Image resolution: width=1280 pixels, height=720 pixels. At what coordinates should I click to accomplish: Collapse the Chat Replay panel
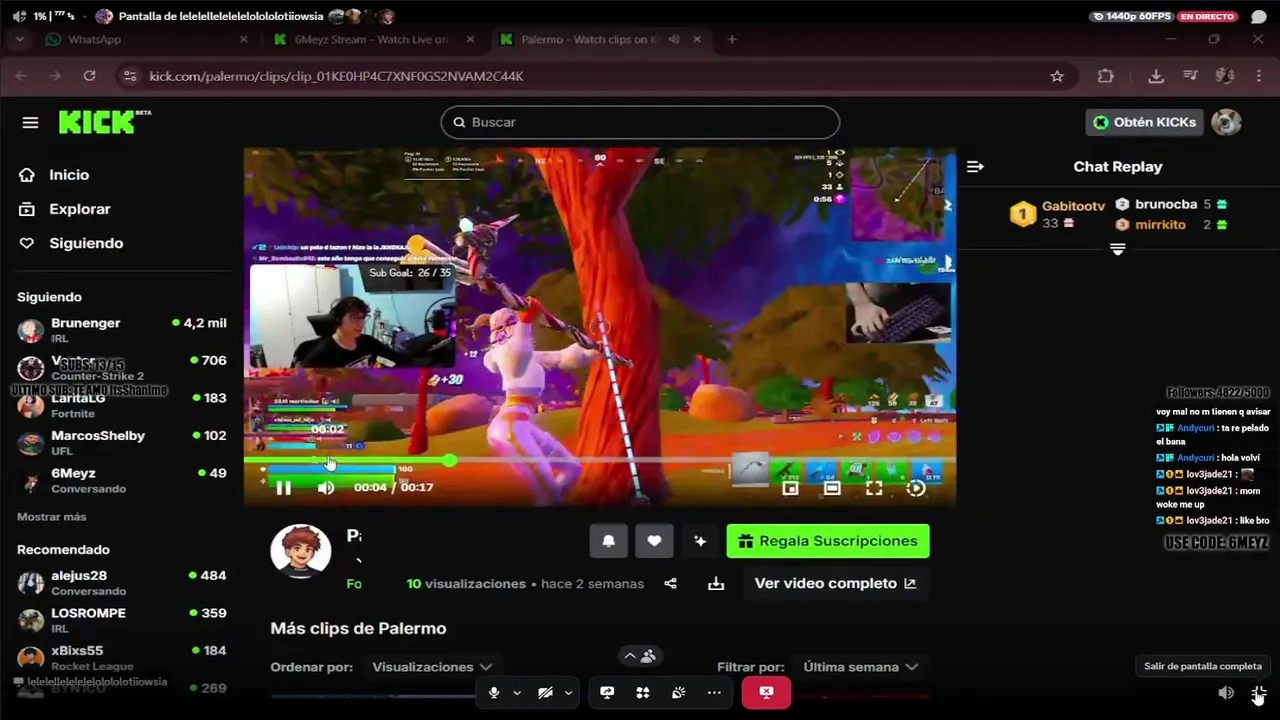(975, 167)
